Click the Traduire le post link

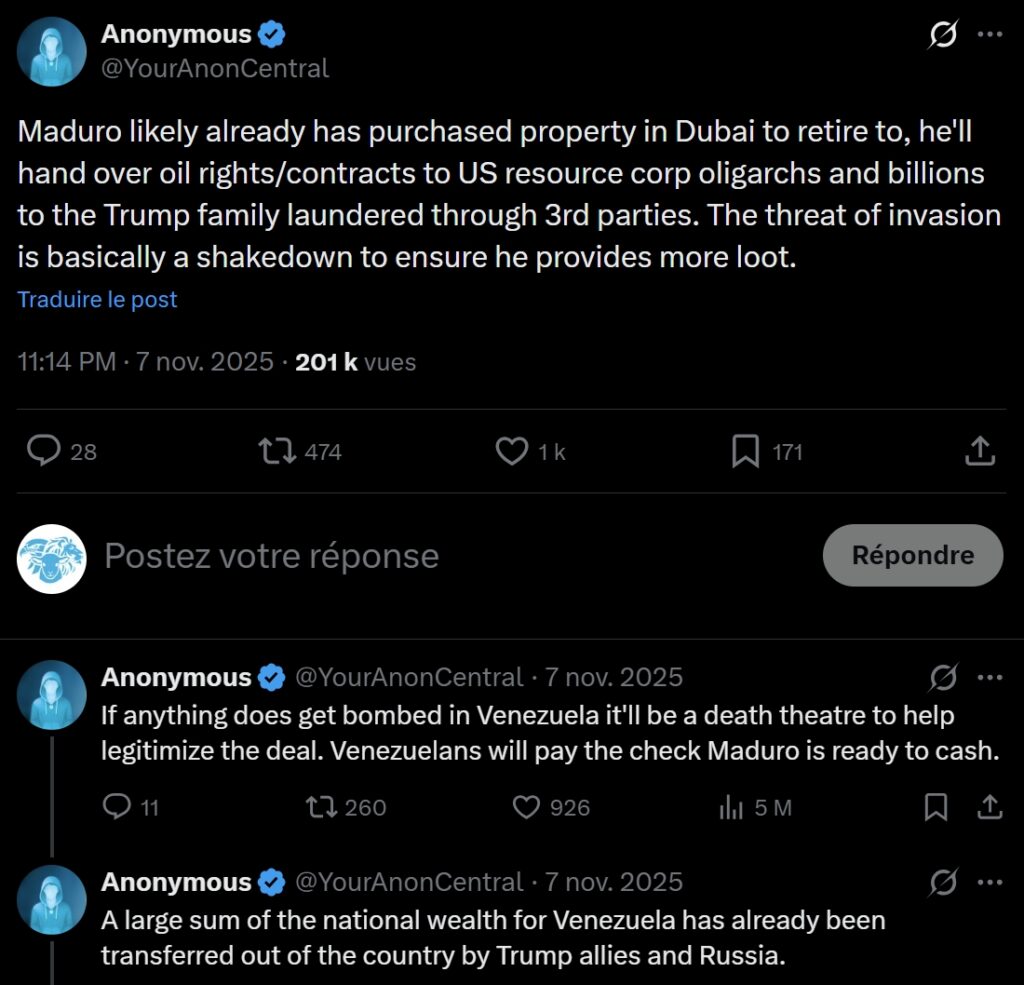pyautogui.click(x=97, y=299)
